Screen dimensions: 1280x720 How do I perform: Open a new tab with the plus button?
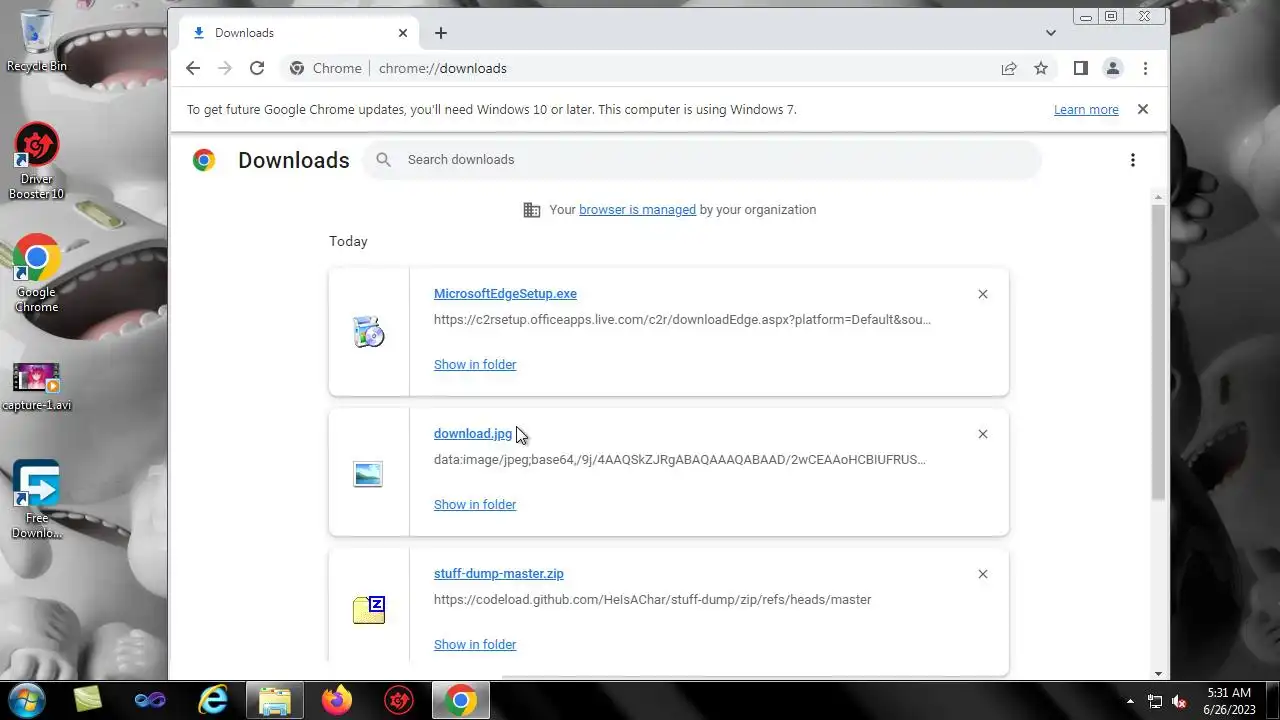pos(441,33)
